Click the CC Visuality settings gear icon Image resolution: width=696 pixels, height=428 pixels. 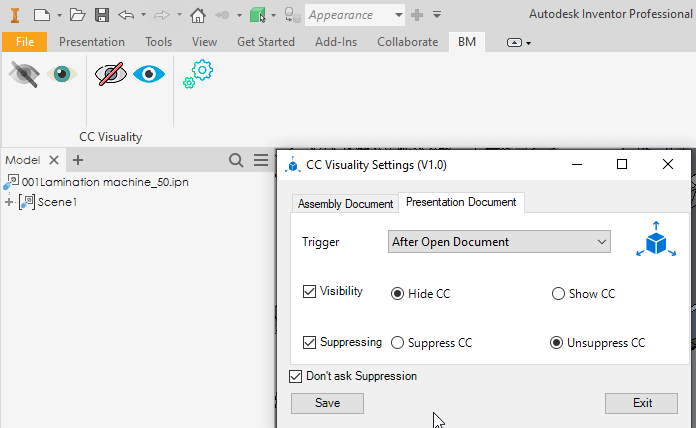click(x=197, y=75)
